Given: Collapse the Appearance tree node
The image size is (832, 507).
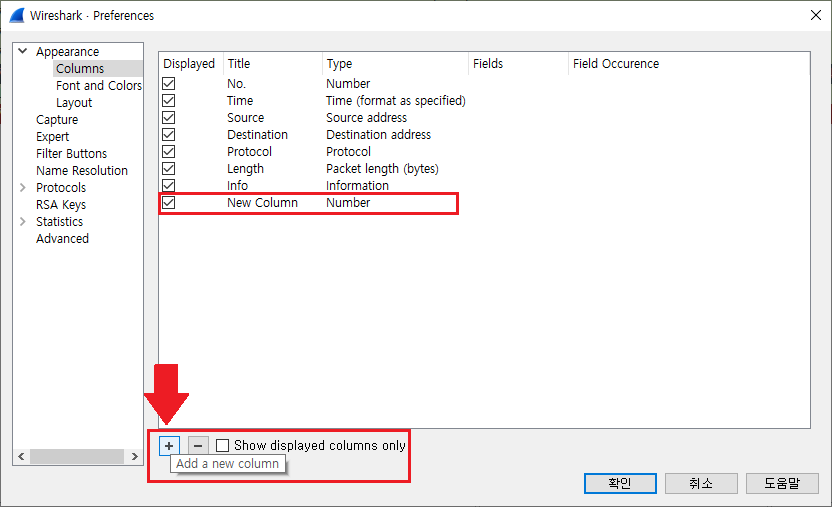Looking at the screenshot, I should (23, 51).
